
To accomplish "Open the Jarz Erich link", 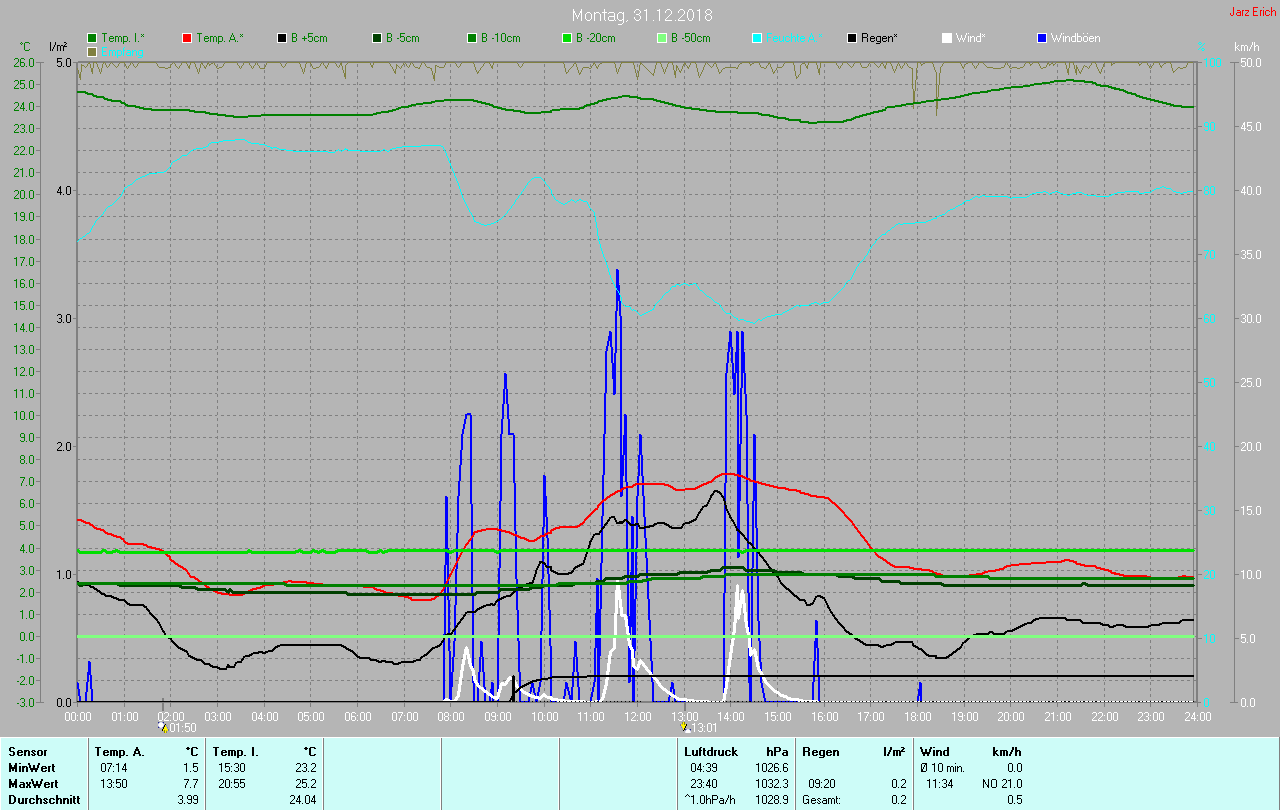I will coord(1252,12).
